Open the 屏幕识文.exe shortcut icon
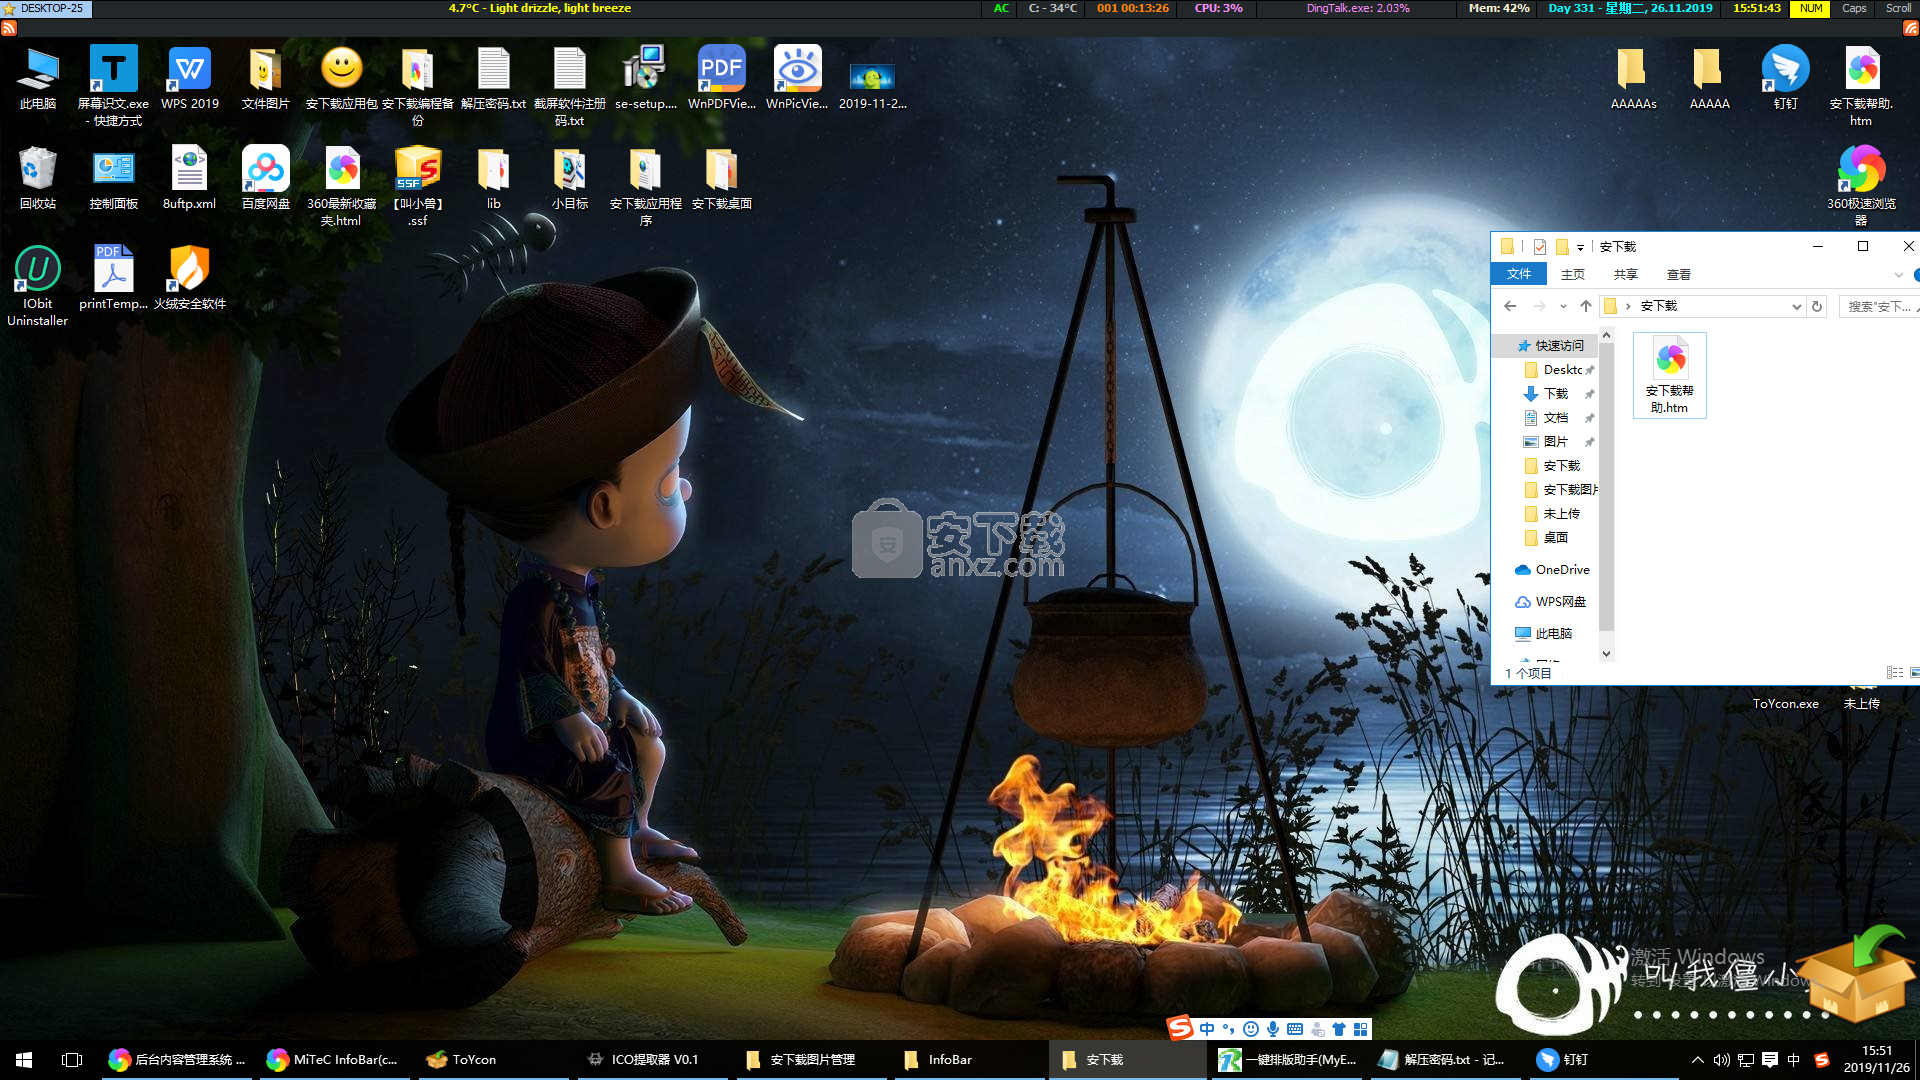This screenshot has width=1920, height=1080. tap(114, 86)
